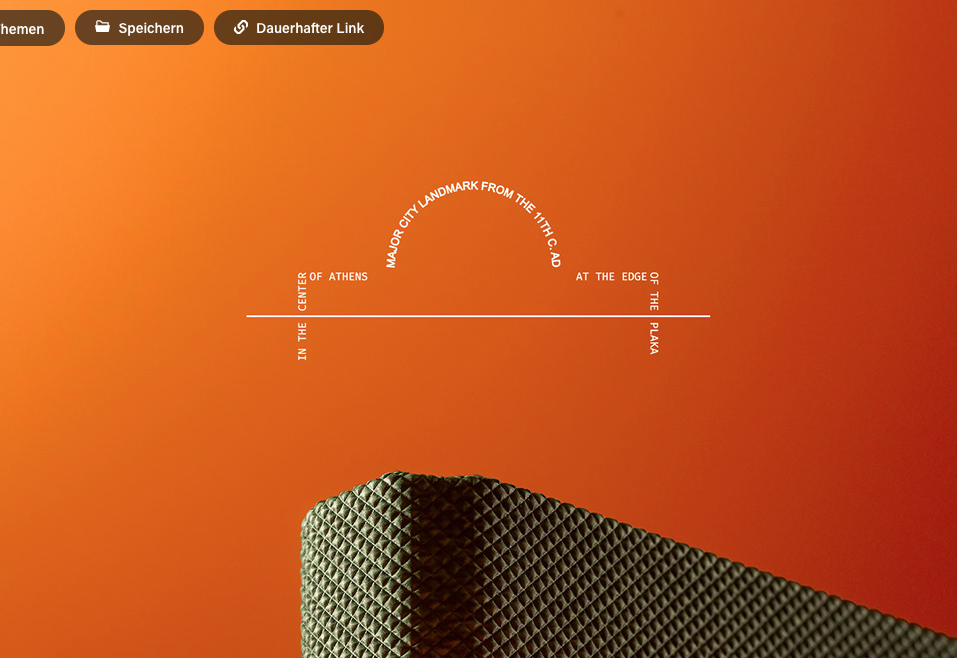Click the folder icon on Speichern

pyautogui.click(x=102, y=27)
